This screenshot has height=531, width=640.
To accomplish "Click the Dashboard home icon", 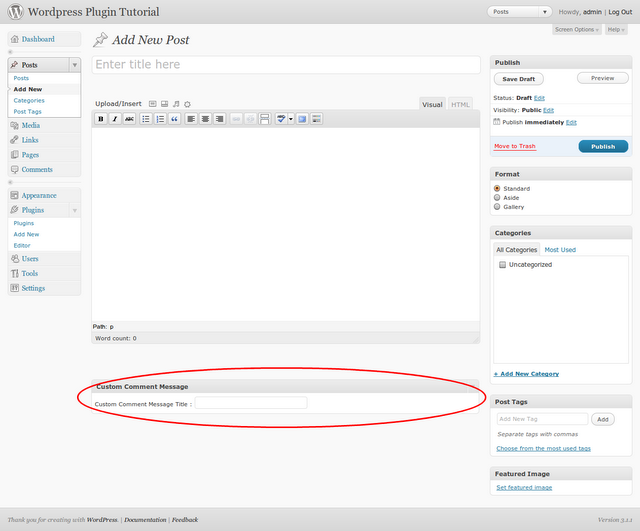I will [15, 39].
